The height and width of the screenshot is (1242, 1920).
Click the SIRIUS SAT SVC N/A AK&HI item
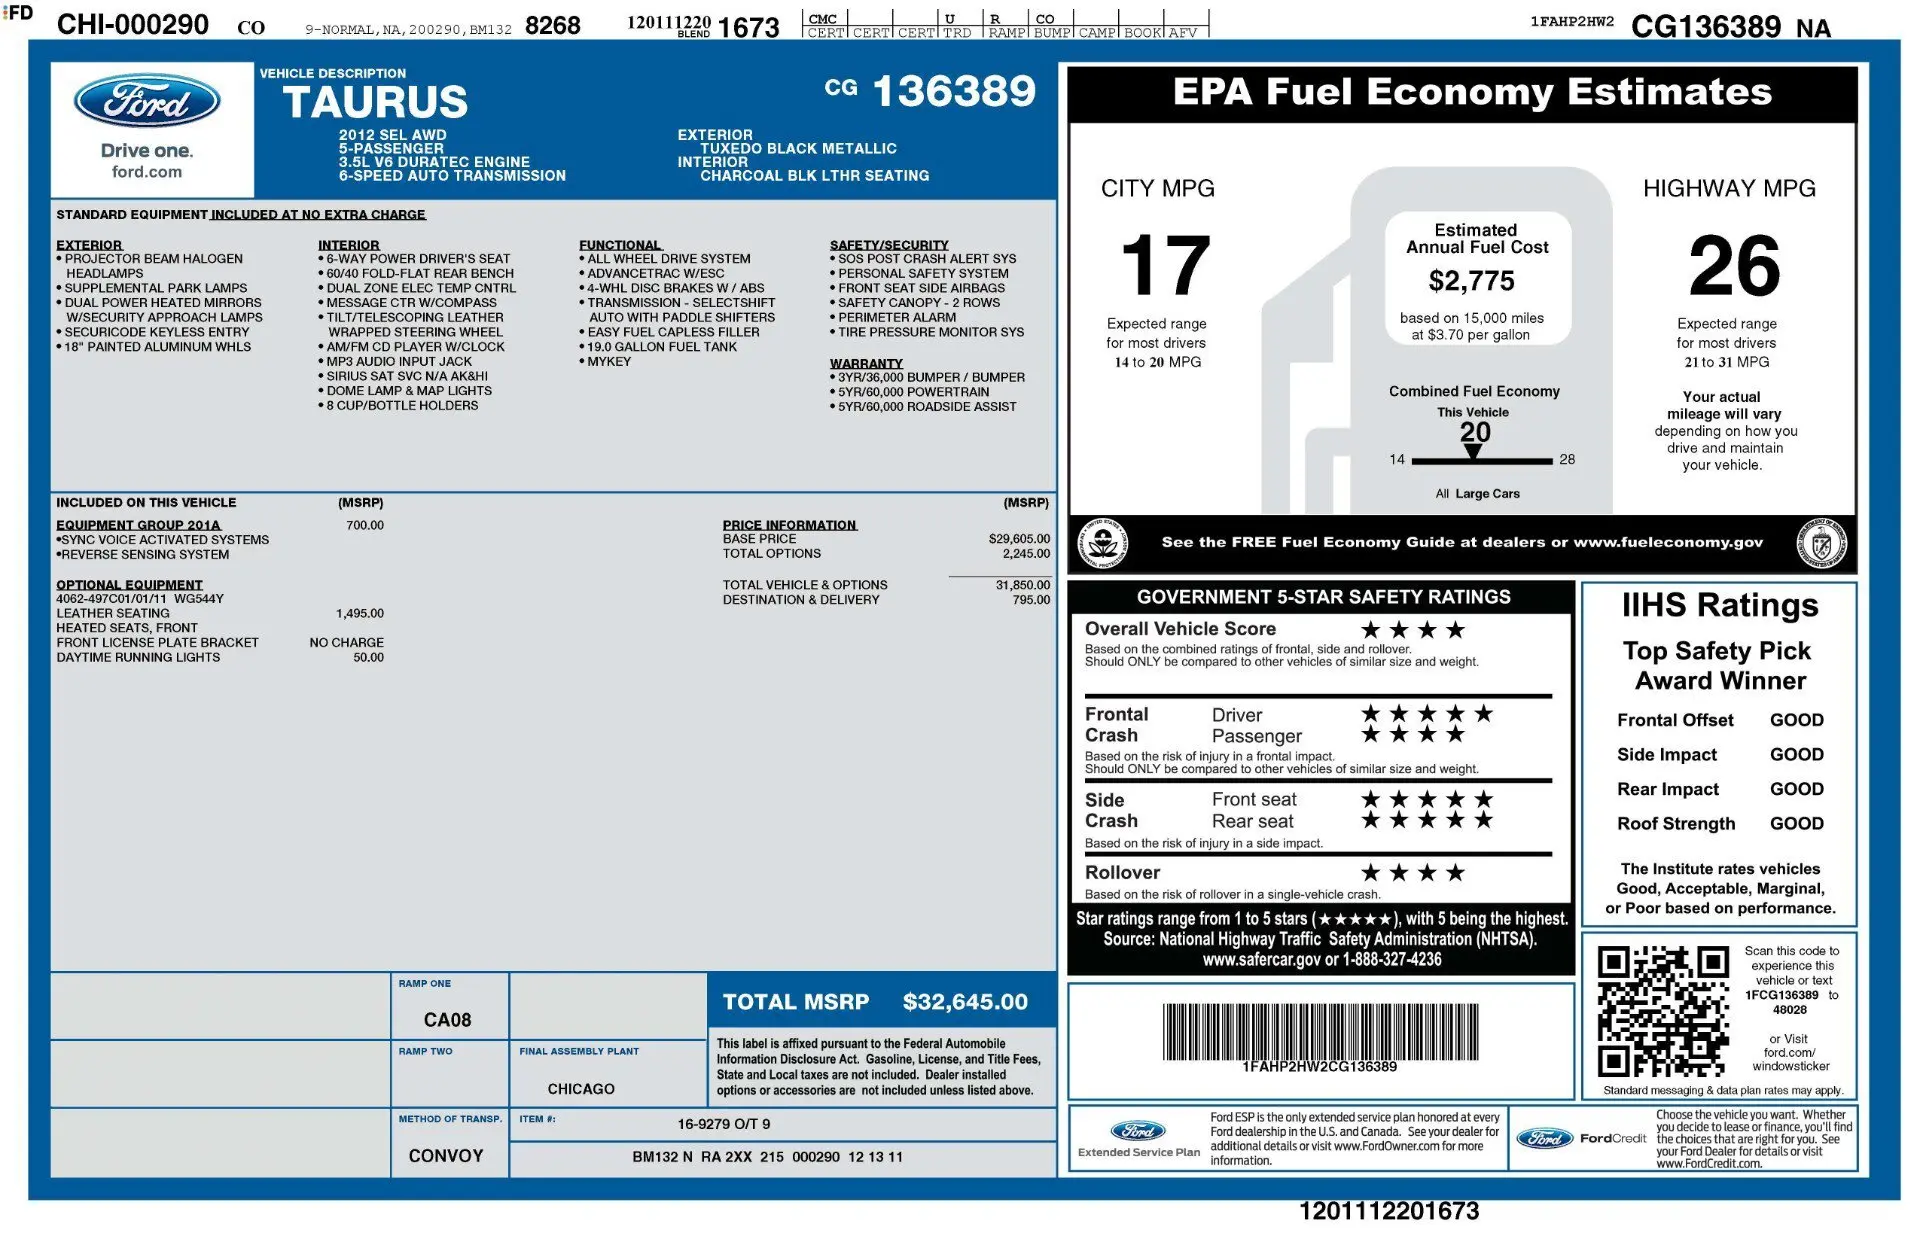[x=403, y=377]
